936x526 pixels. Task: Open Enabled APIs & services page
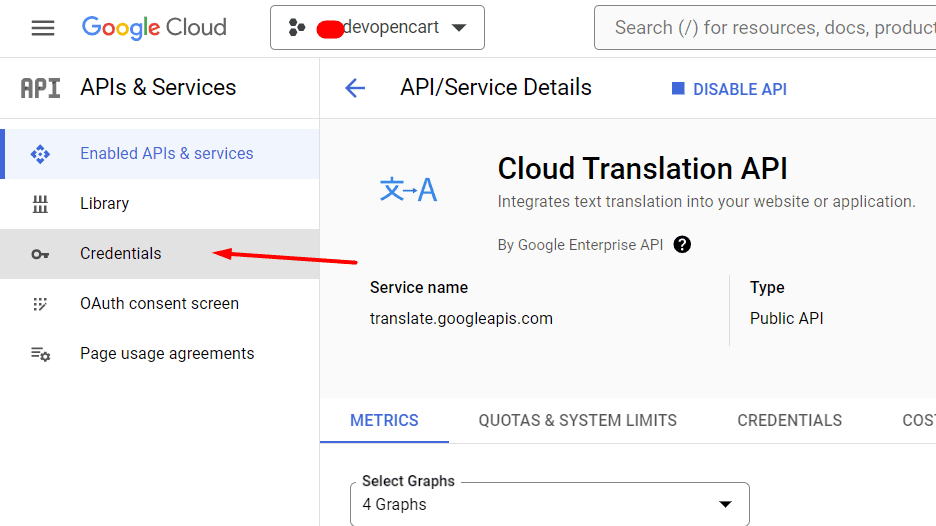(160, 154)
